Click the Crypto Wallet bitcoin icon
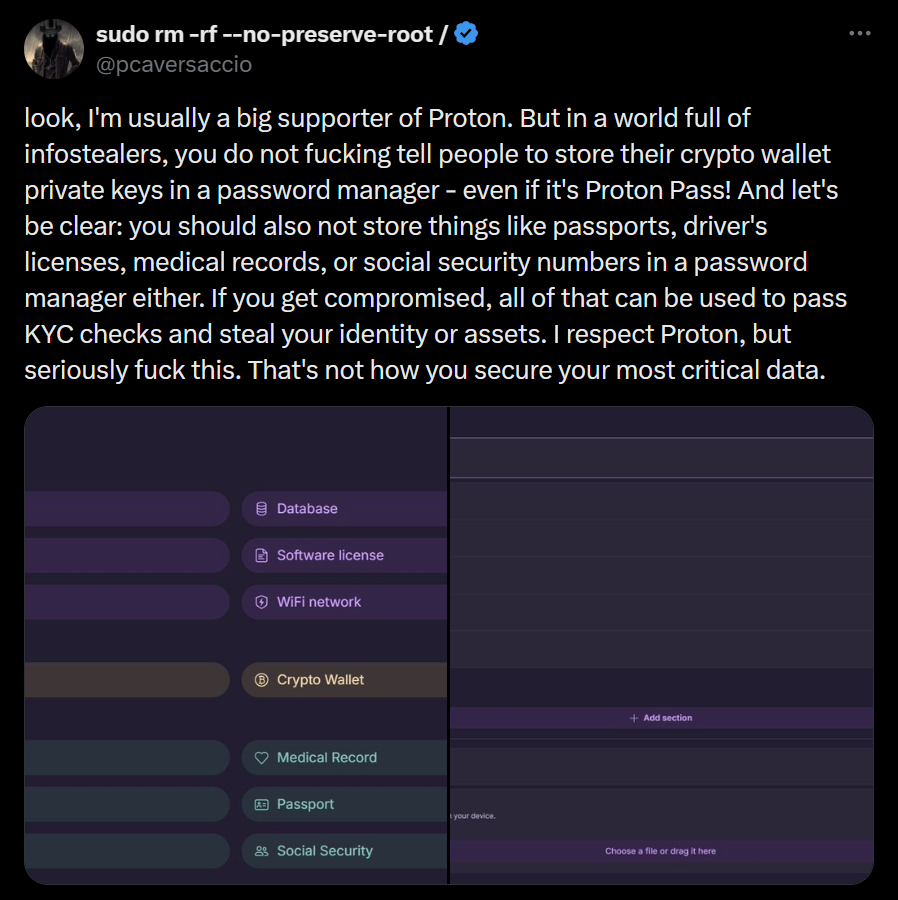The image size is (898, 900). click(262, 680)
